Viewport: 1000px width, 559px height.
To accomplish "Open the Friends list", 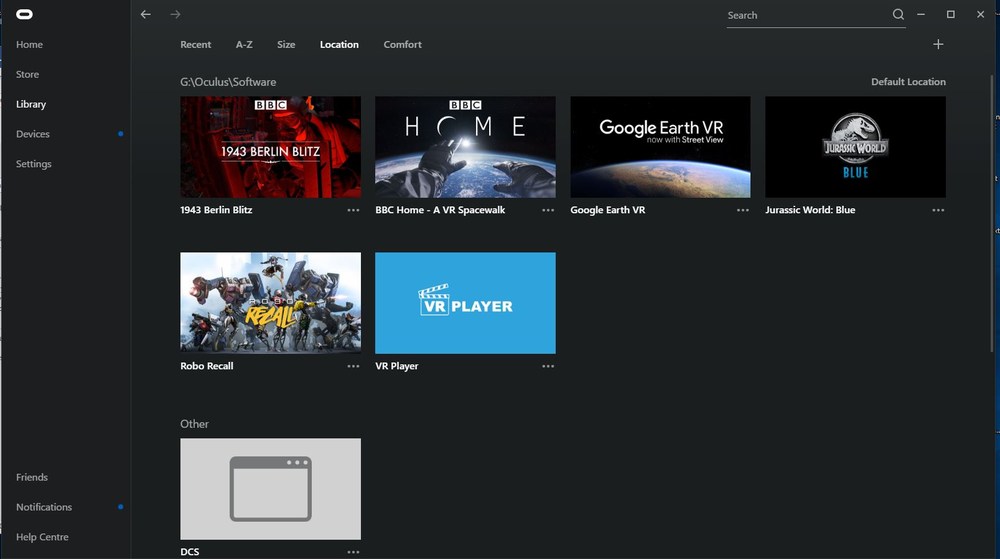I will (32, 477).
